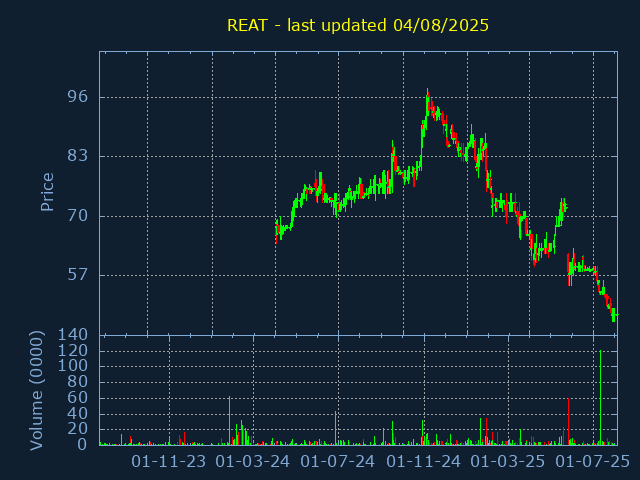Screen dimensions: 640x480
Task: Click the price axis label 57
Action: point(78,275)
